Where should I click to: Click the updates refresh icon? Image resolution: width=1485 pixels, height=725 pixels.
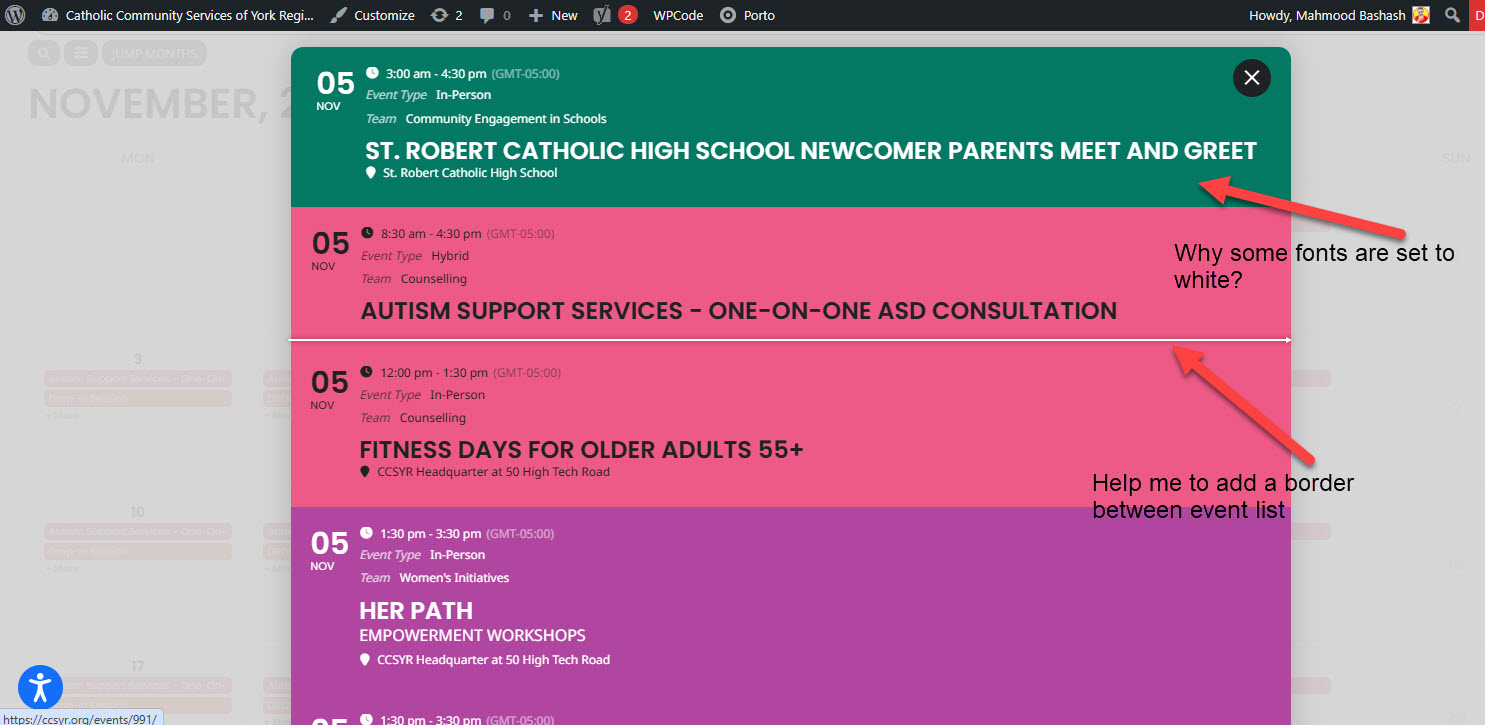tap(439, 15)
